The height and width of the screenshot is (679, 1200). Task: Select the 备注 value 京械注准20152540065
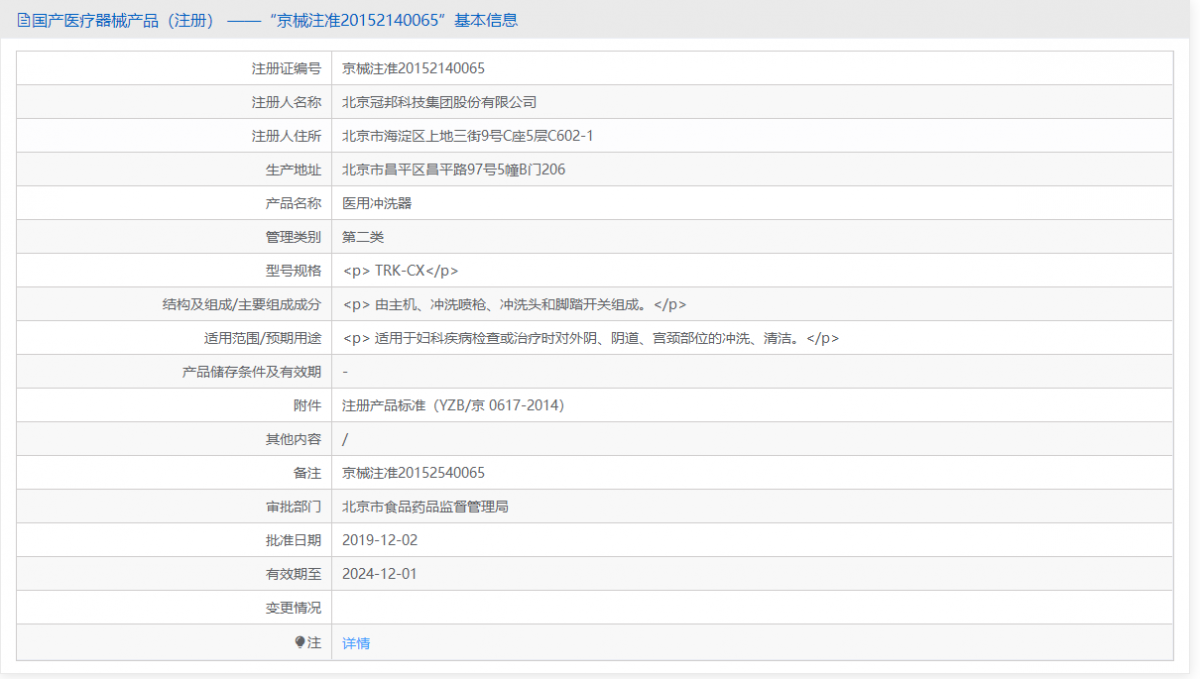point(415,472)
